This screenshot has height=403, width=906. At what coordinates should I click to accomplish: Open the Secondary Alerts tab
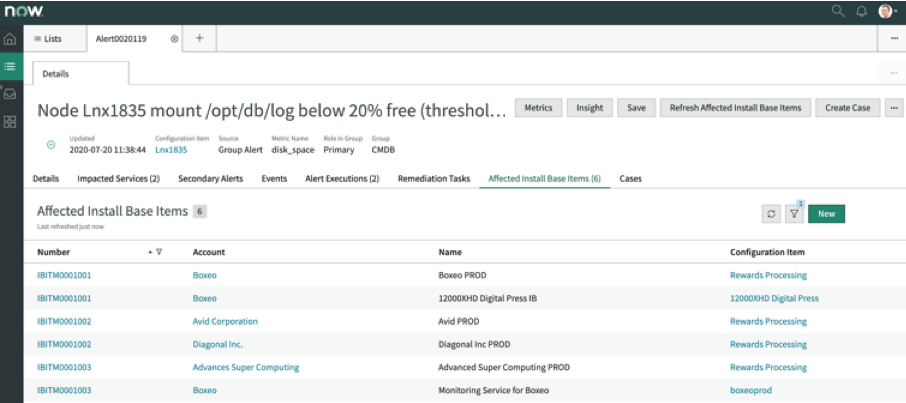point(210,179)
